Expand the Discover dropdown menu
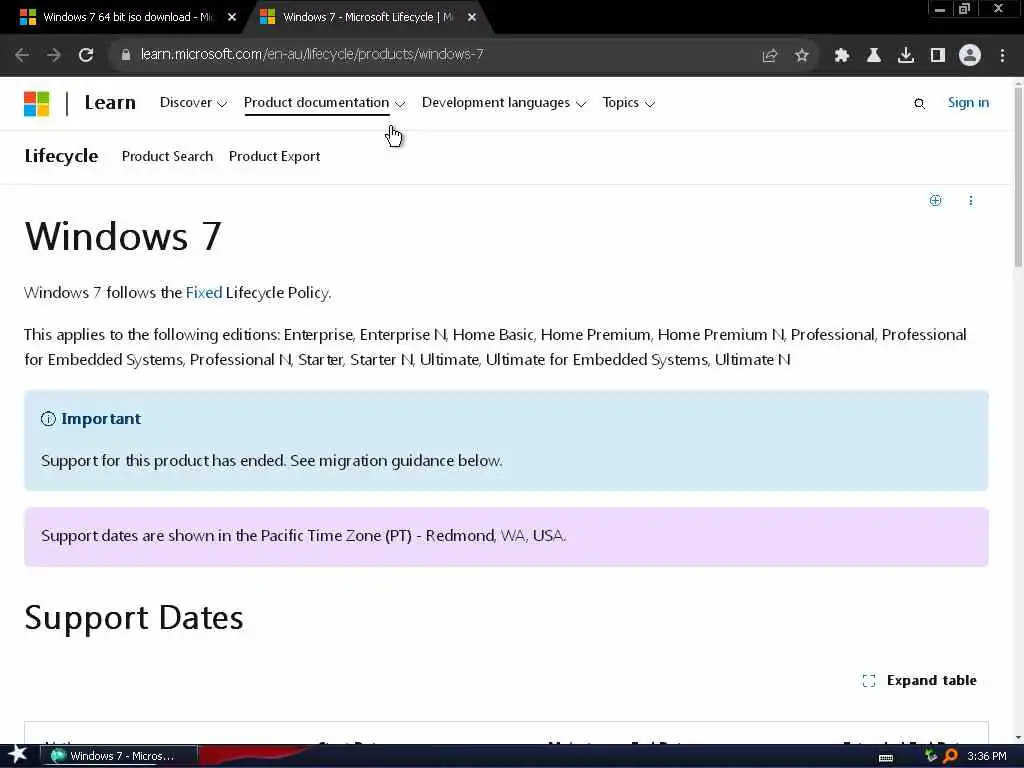The width and height of the screenshot is (1024, 768). [193, 103]
